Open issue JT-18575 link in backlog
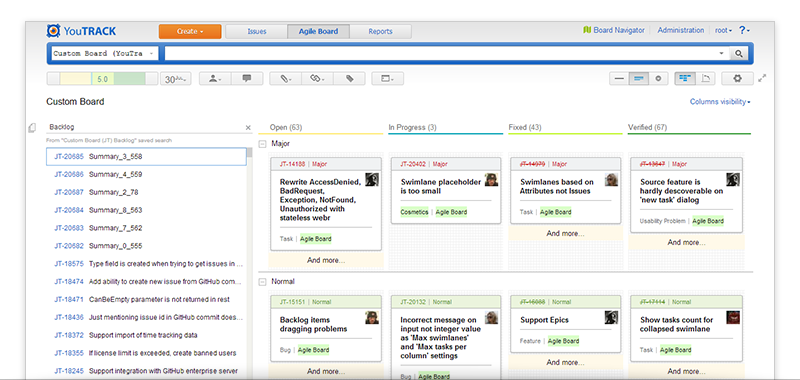Viewport: 800px width, 380px height. coord(69,264)
